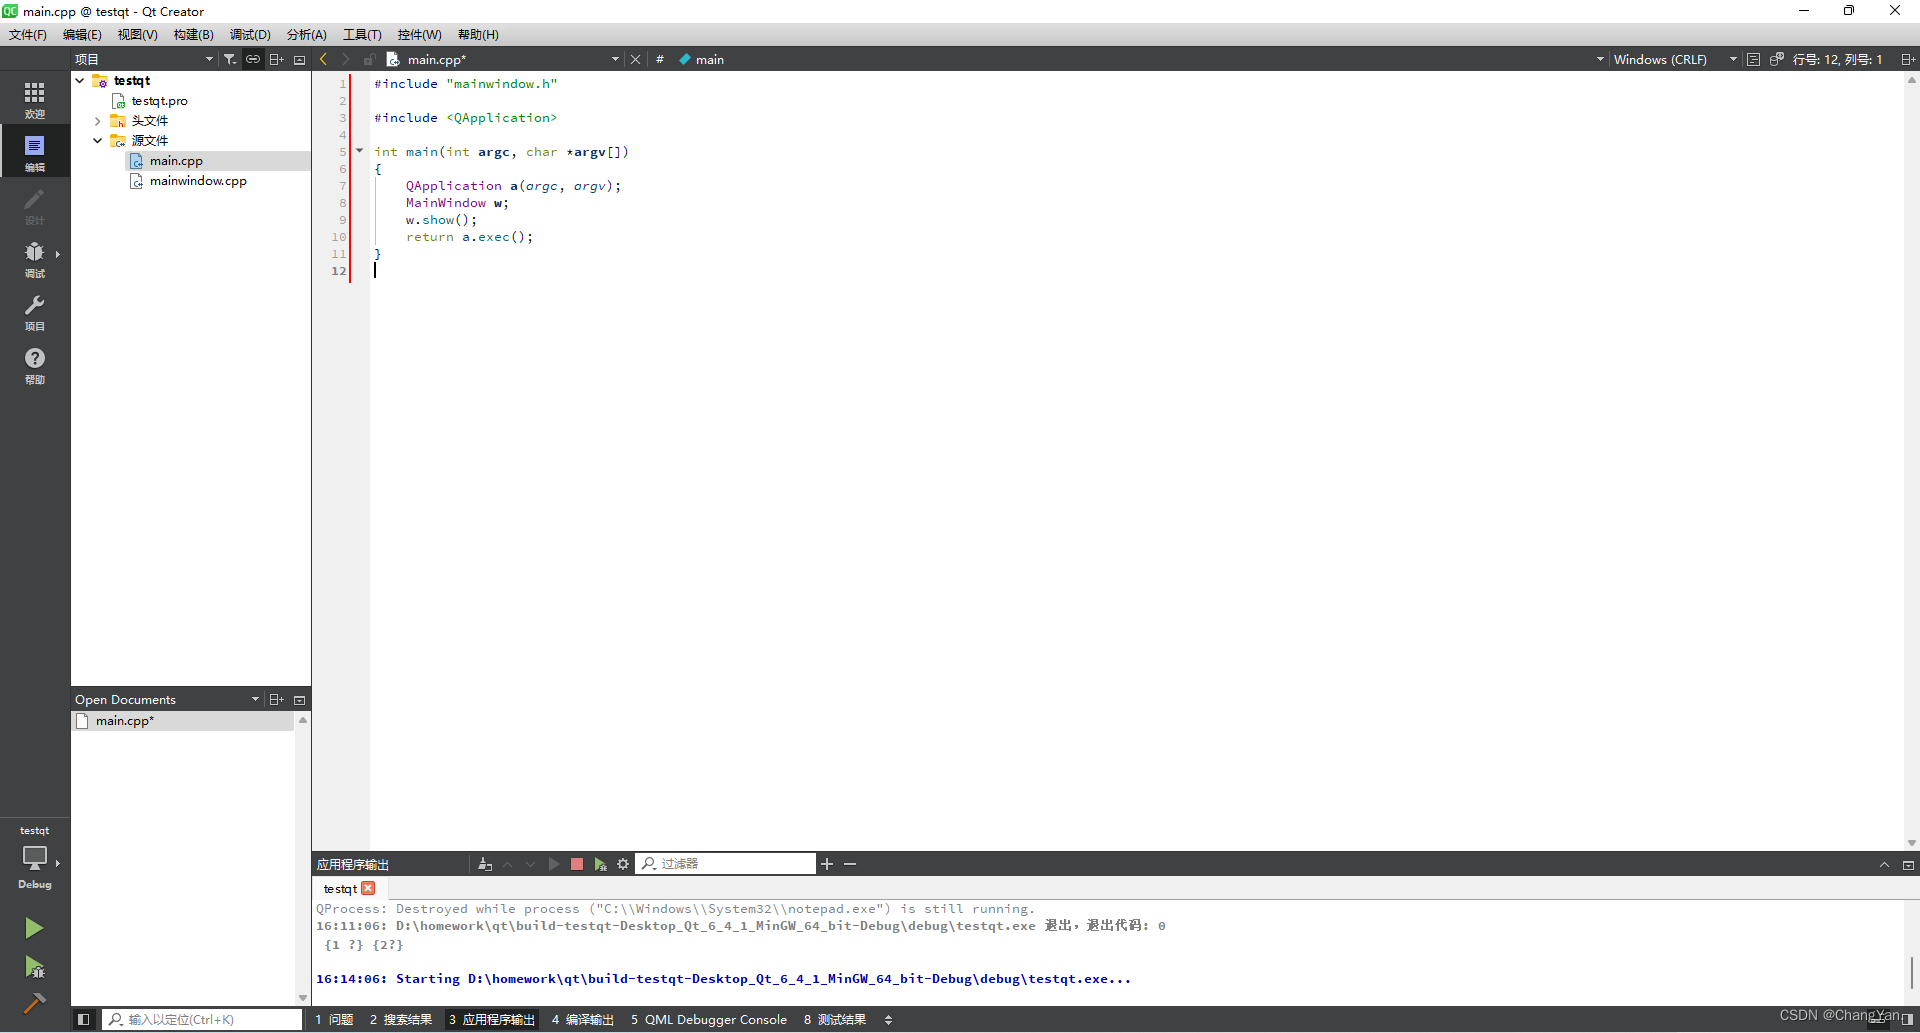Open the symbol dropdown next to main
The height and width of the screenshot is (1033, 1920).
[1600, 59]
